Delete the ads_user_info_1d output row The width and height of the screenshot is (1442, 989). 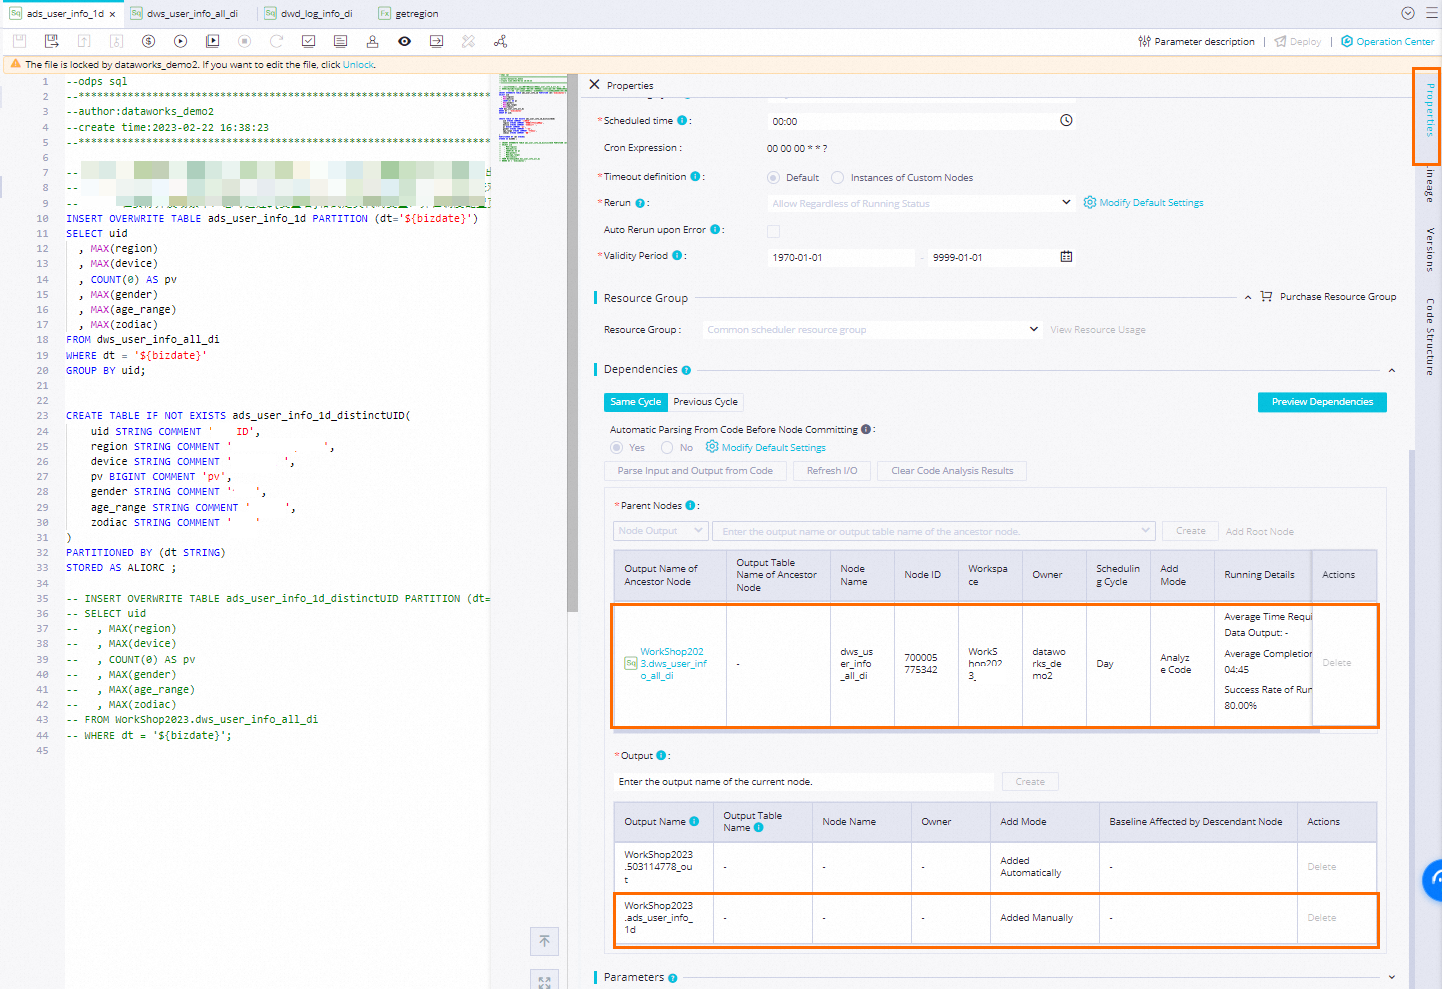[x=1321, y=918]
